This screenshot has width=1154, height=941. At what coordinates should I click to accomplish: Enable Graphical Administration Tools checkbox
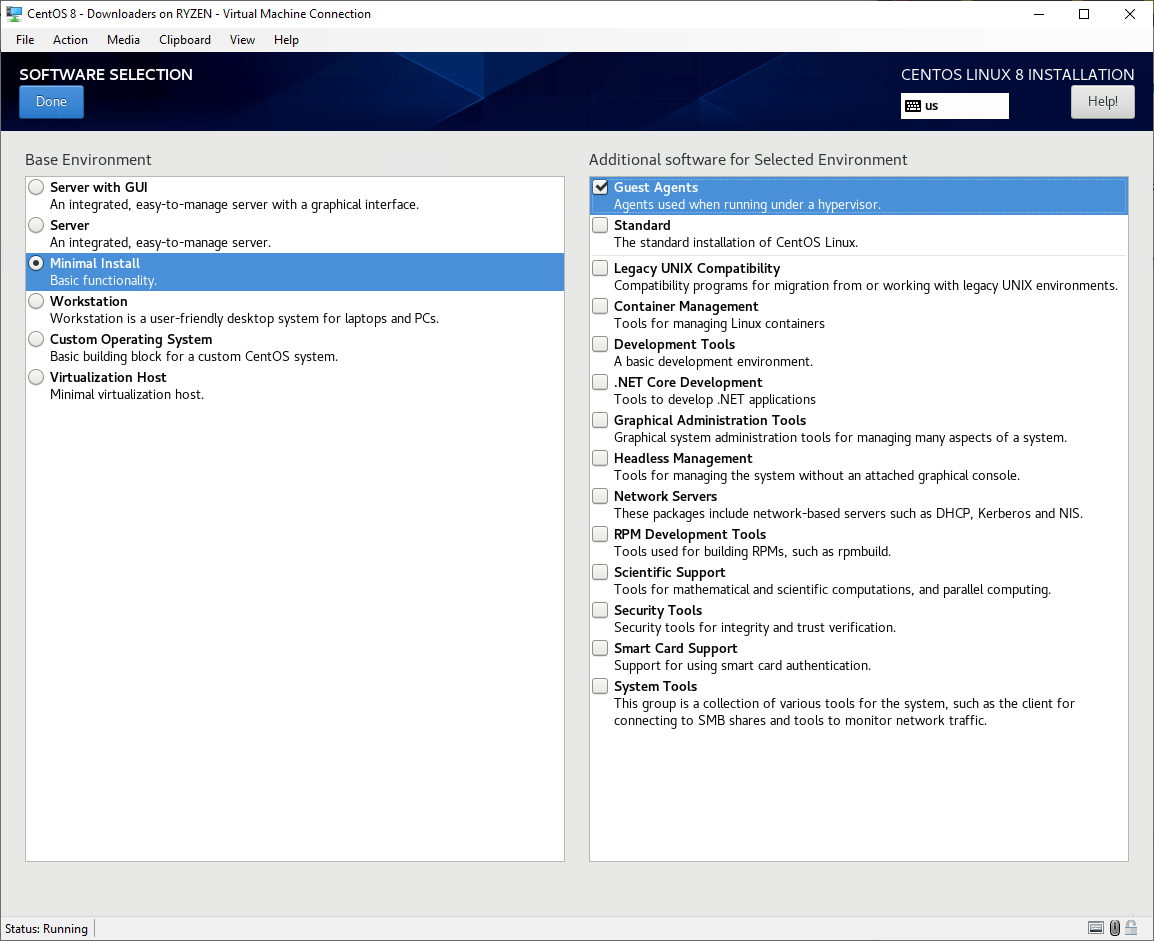(601, 419)
